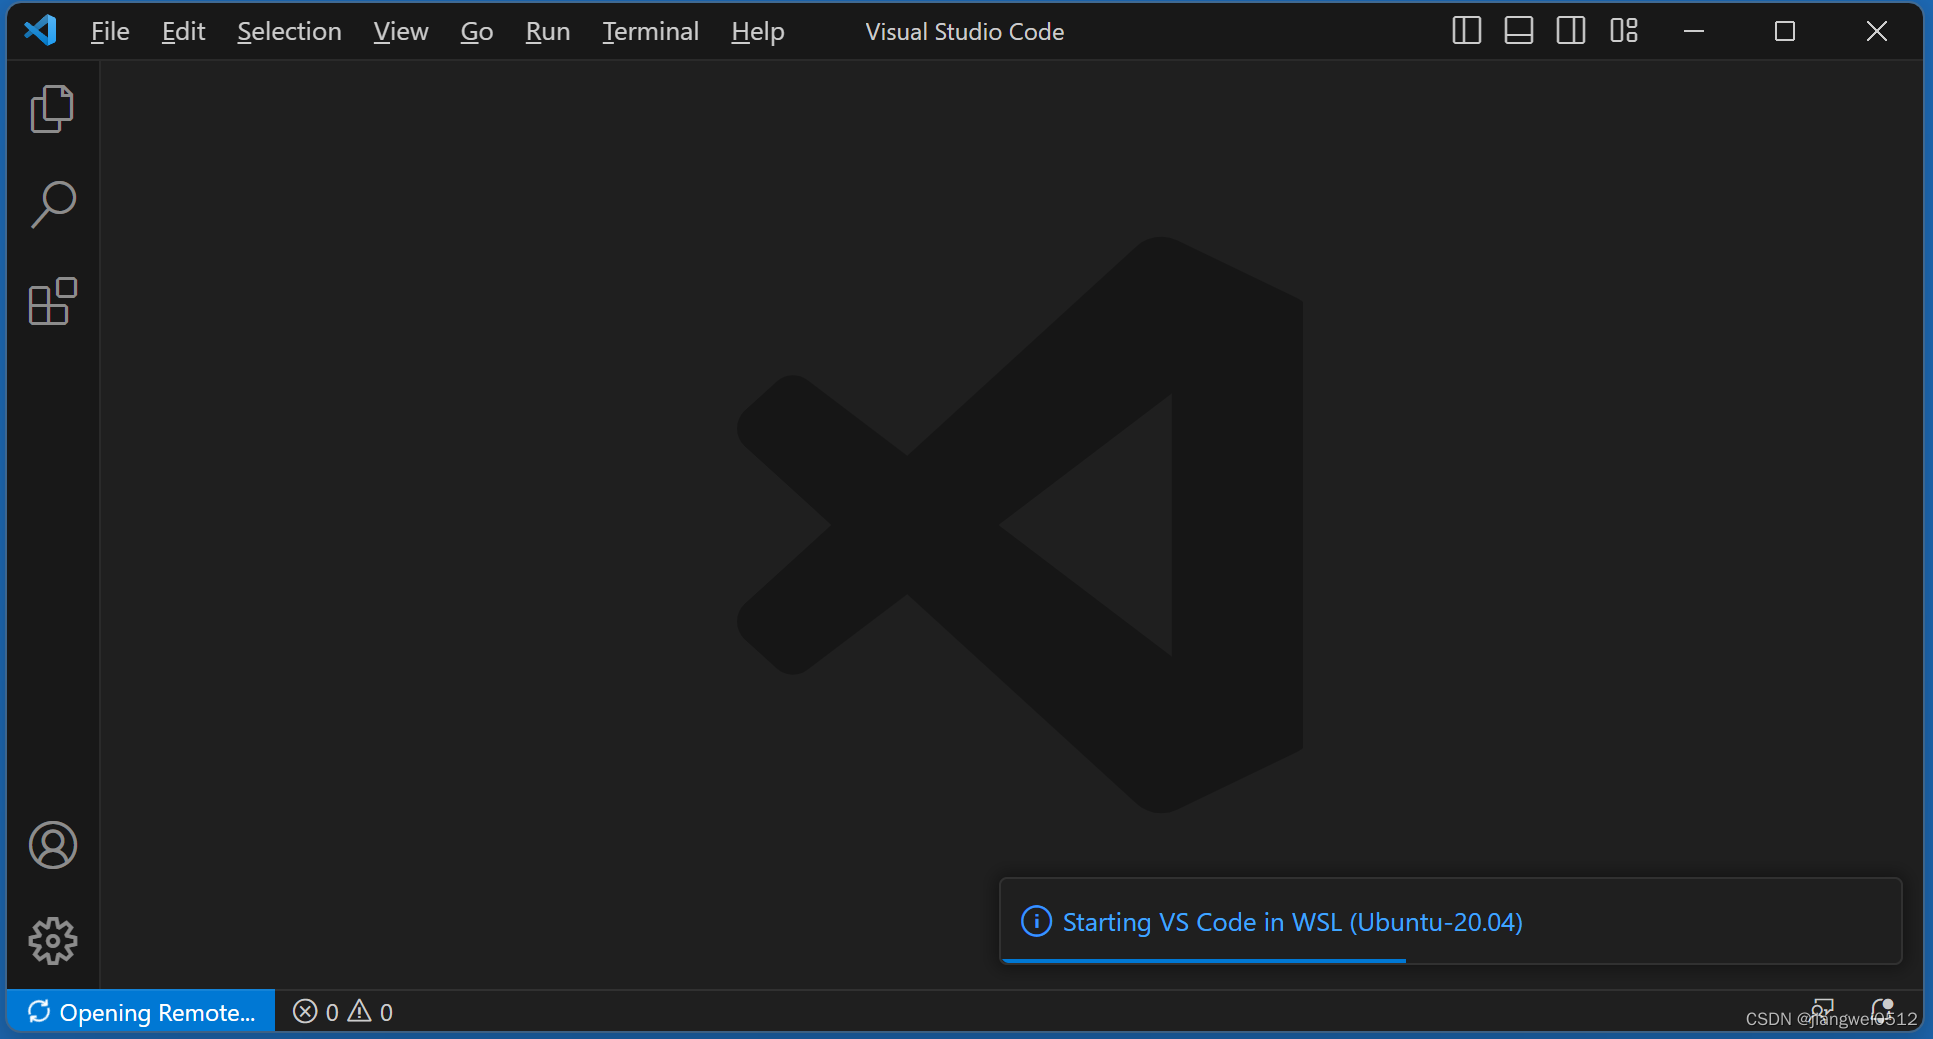Open the File menu

[x=110, y=32]
